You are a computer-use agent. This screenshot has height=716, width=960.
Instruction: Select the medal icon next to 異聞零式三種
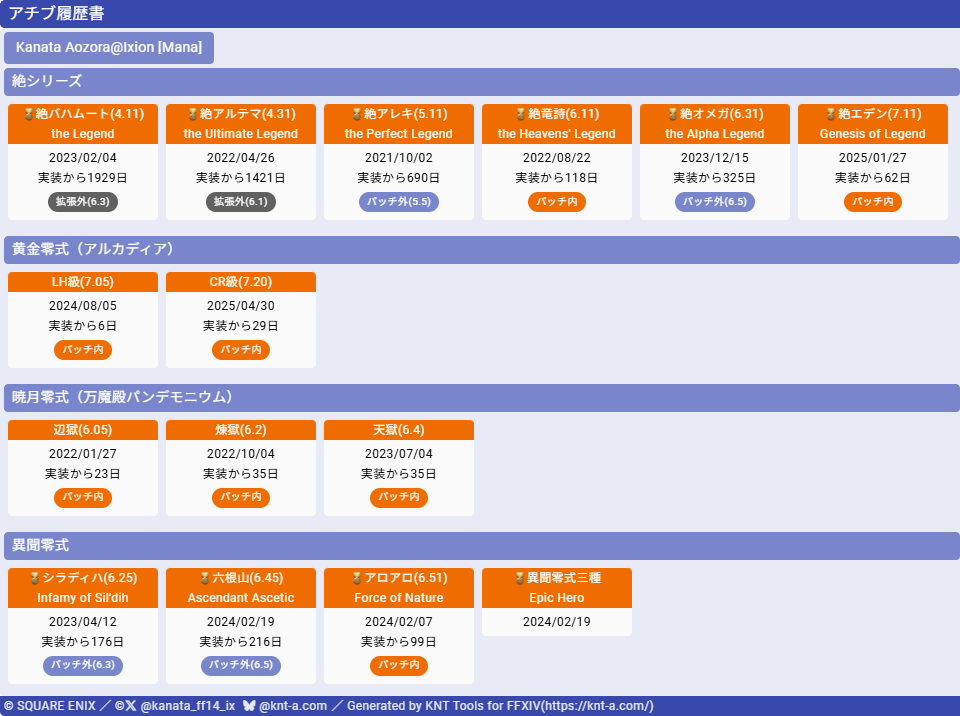coord(519,579)
